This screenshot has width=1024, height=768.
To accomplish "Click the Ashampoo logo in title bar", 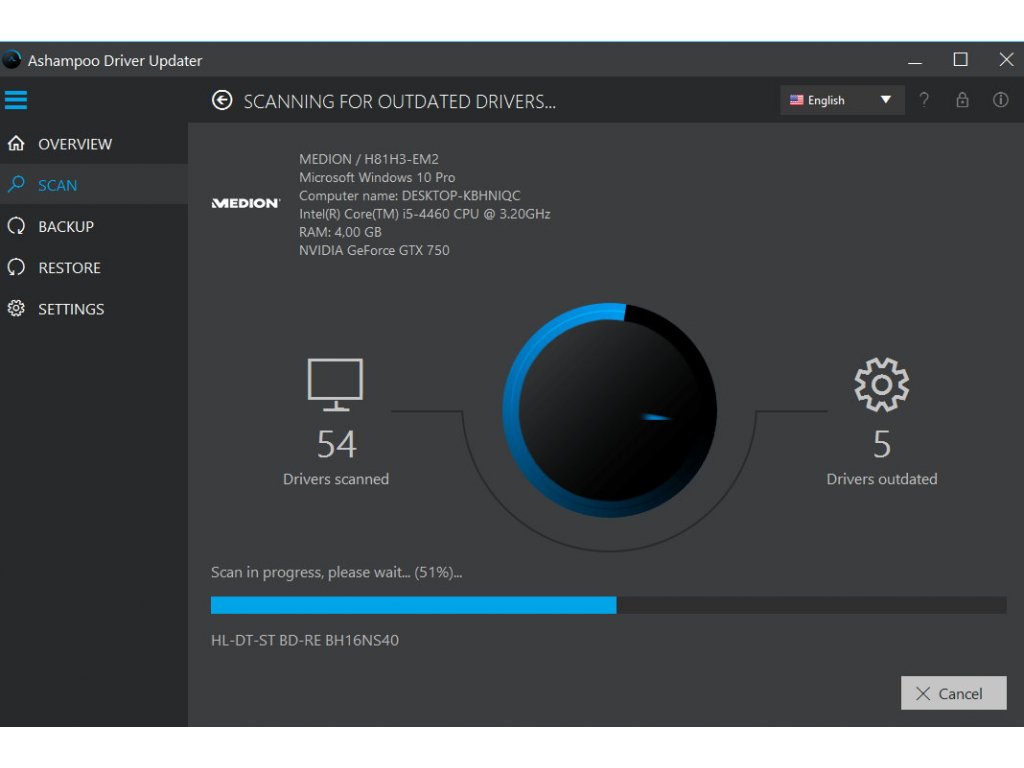I will pos(12,60).
